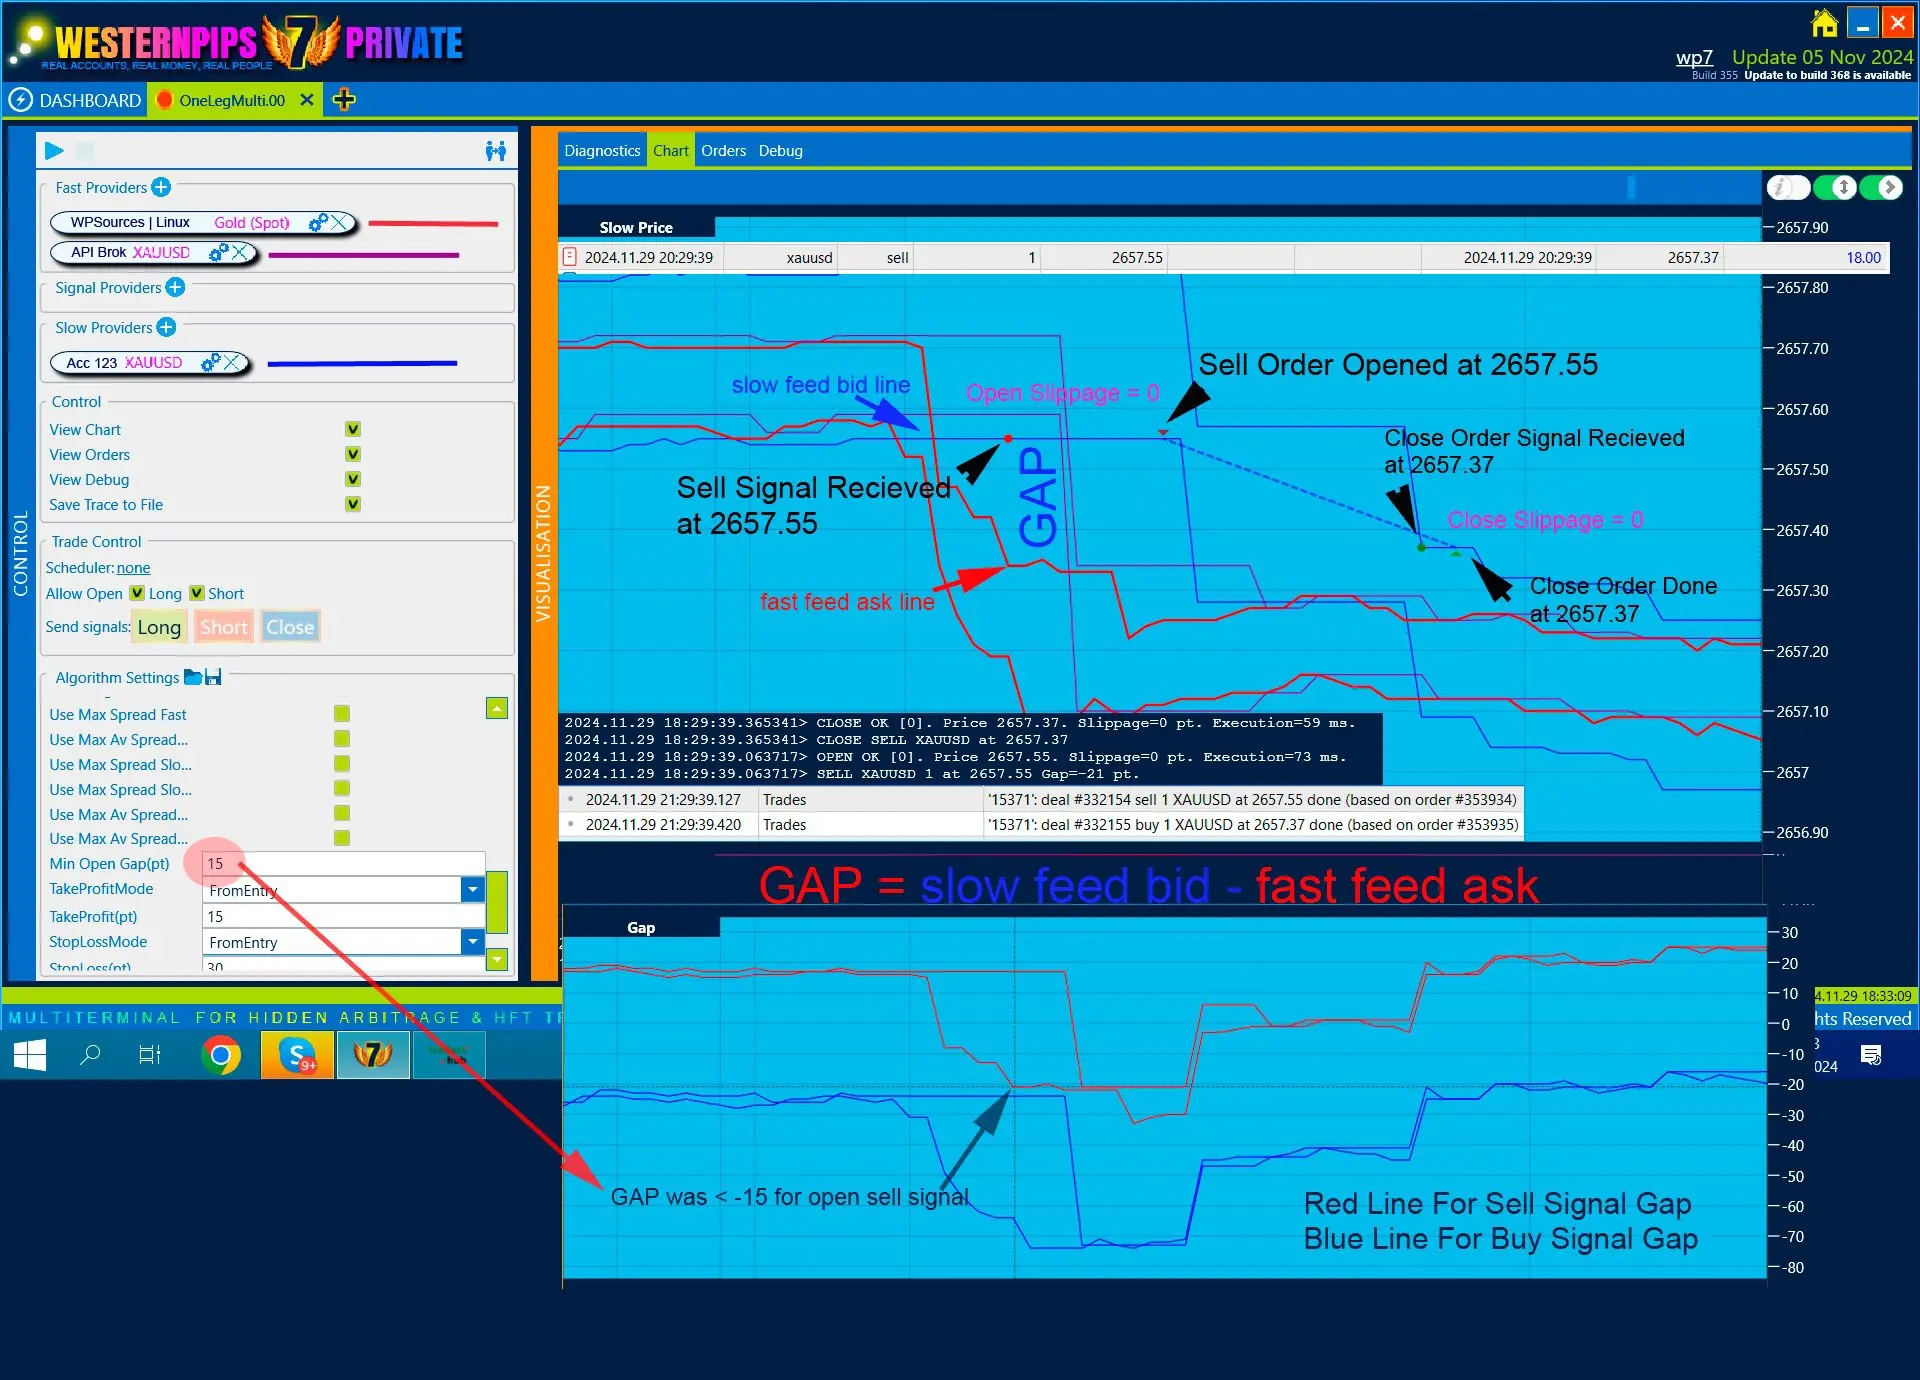Save Algorithm Settings with the floppy icon

point(213,677)
